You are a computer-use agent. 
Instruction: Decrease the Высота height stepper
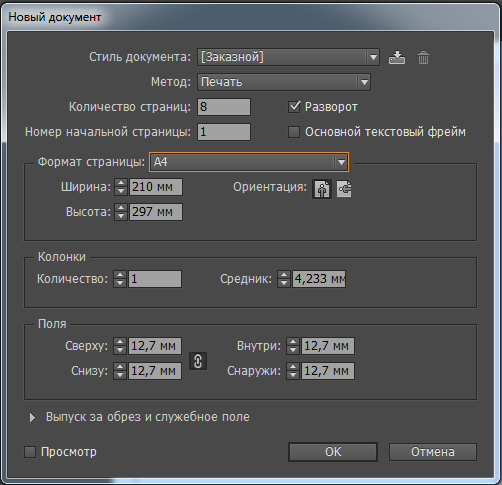pyautogui.click(x=121, y=216)
